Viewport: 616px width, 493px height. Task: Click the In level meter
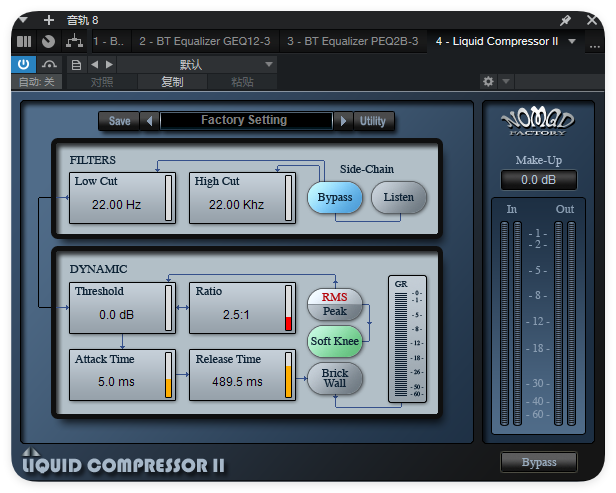point(511,323)
